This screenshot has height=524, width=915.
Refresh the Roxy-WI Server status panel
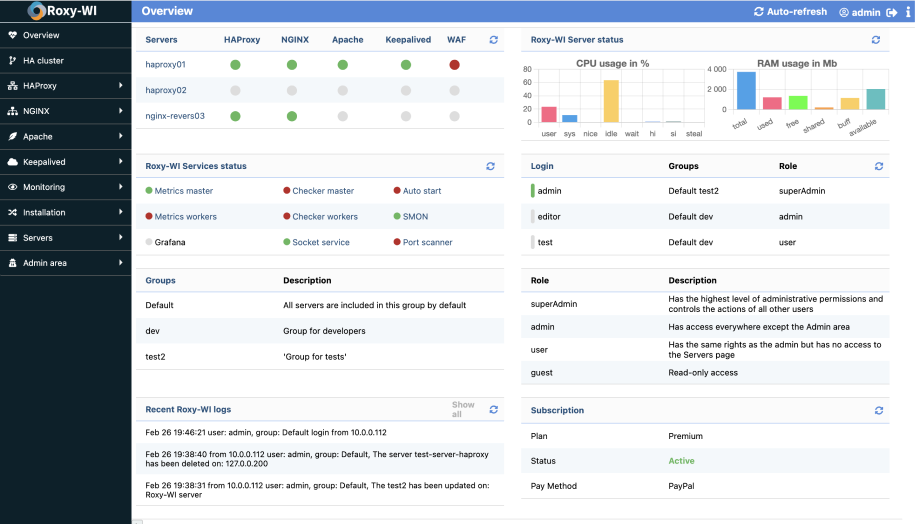tap(876, 40)
